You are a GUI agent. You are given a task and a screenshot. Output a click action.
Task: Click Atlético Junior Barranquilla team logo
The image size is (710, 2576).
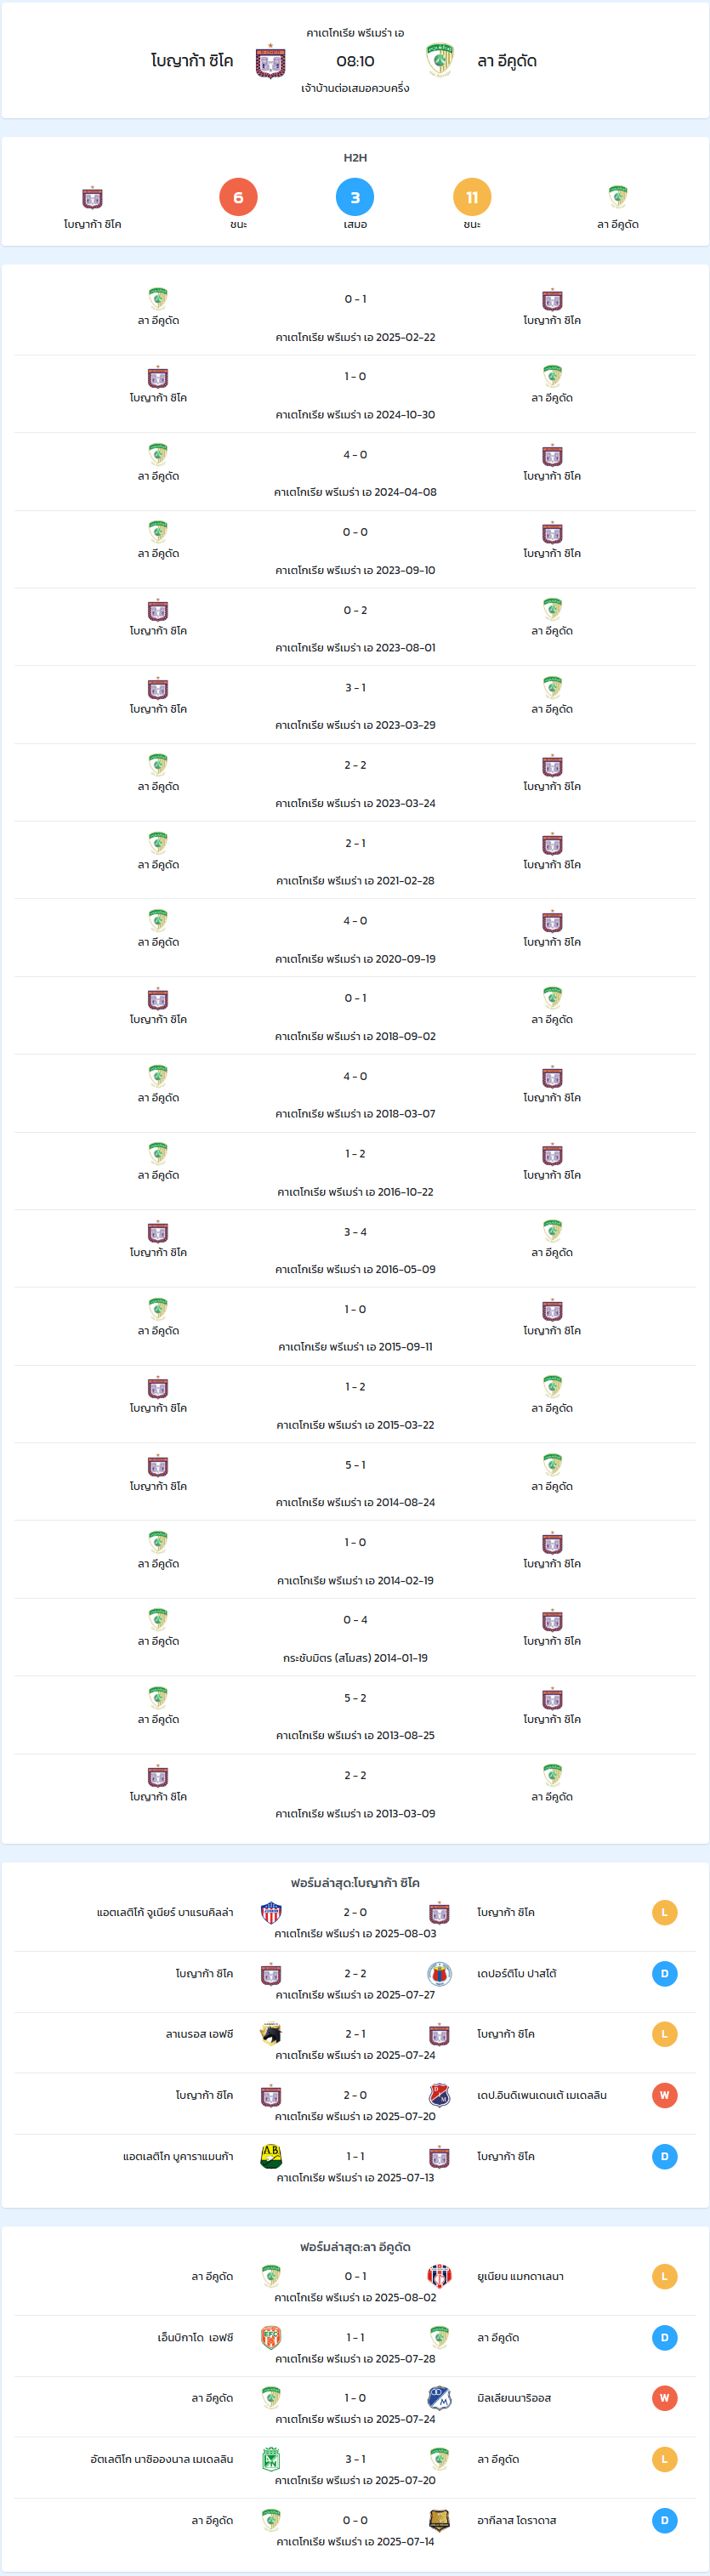click(x=271, y=1912)
